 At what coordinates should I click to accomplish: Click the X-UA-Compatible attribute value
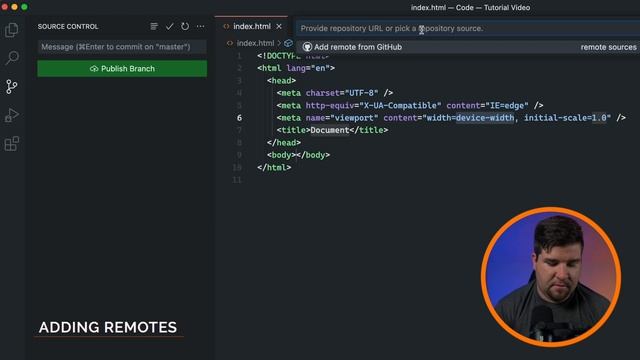coord(400,106)
